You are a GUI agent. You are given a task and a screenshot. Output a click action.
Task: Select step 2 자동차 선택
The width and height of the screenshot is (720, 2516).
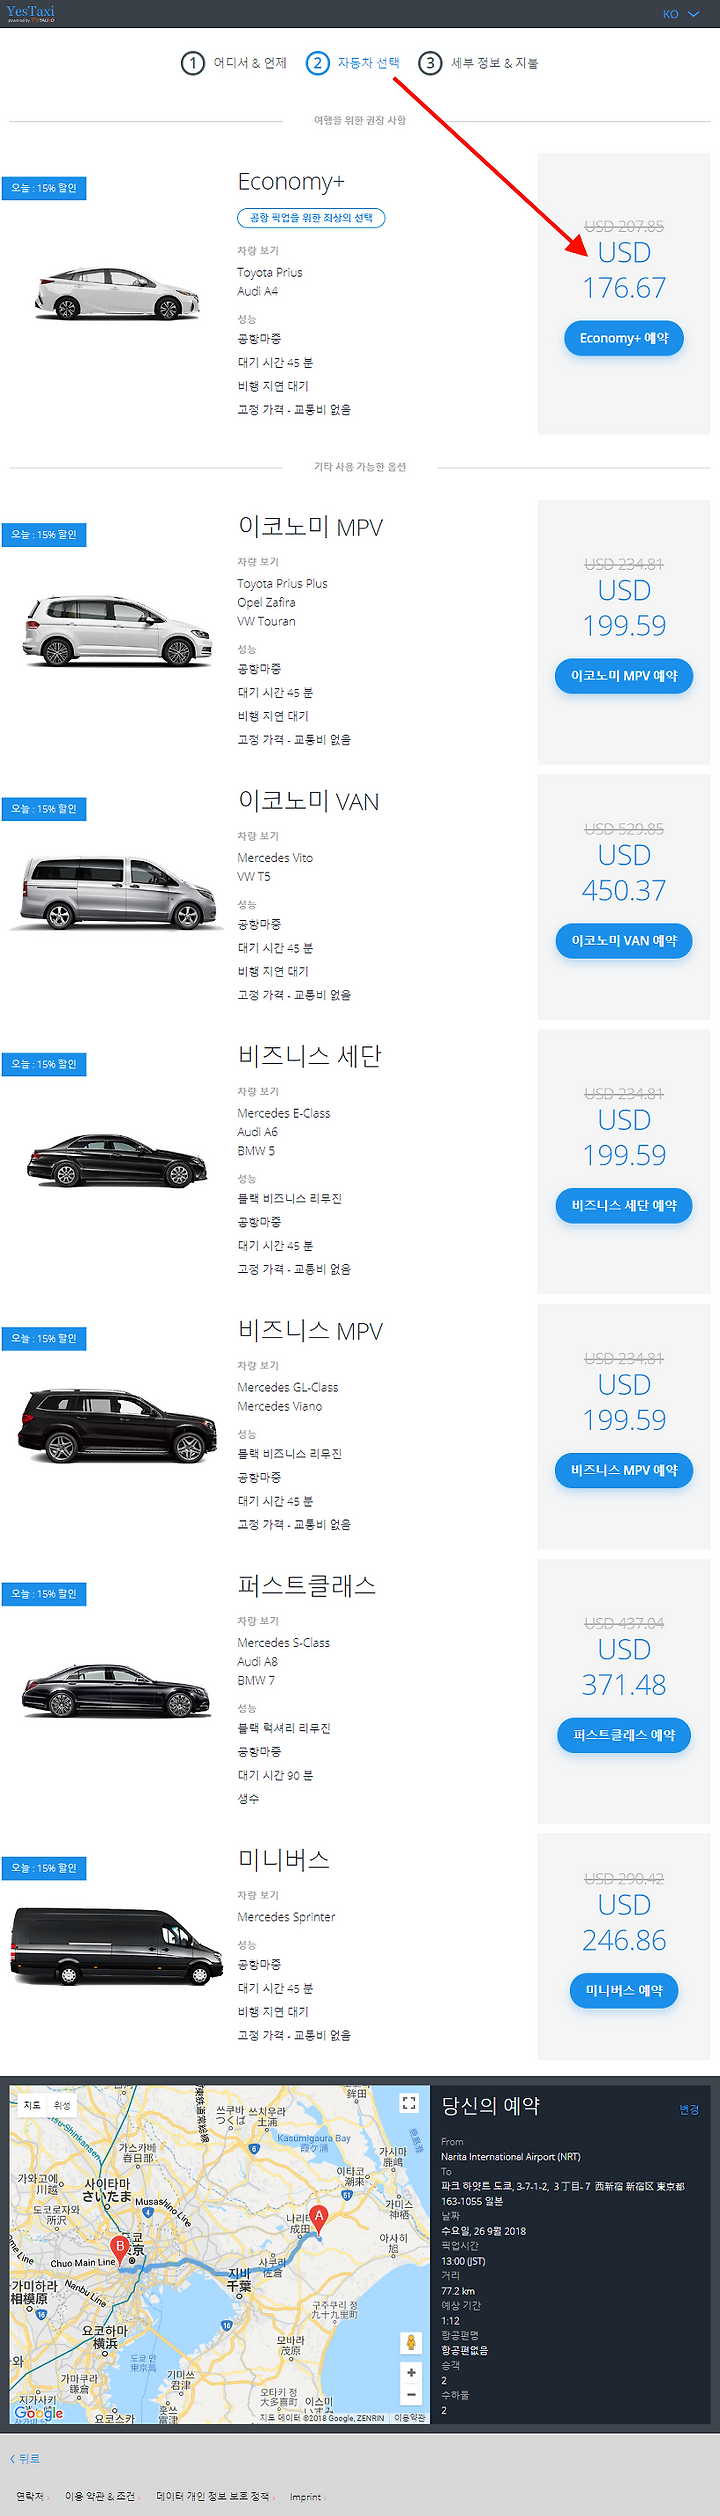(353, 63)
